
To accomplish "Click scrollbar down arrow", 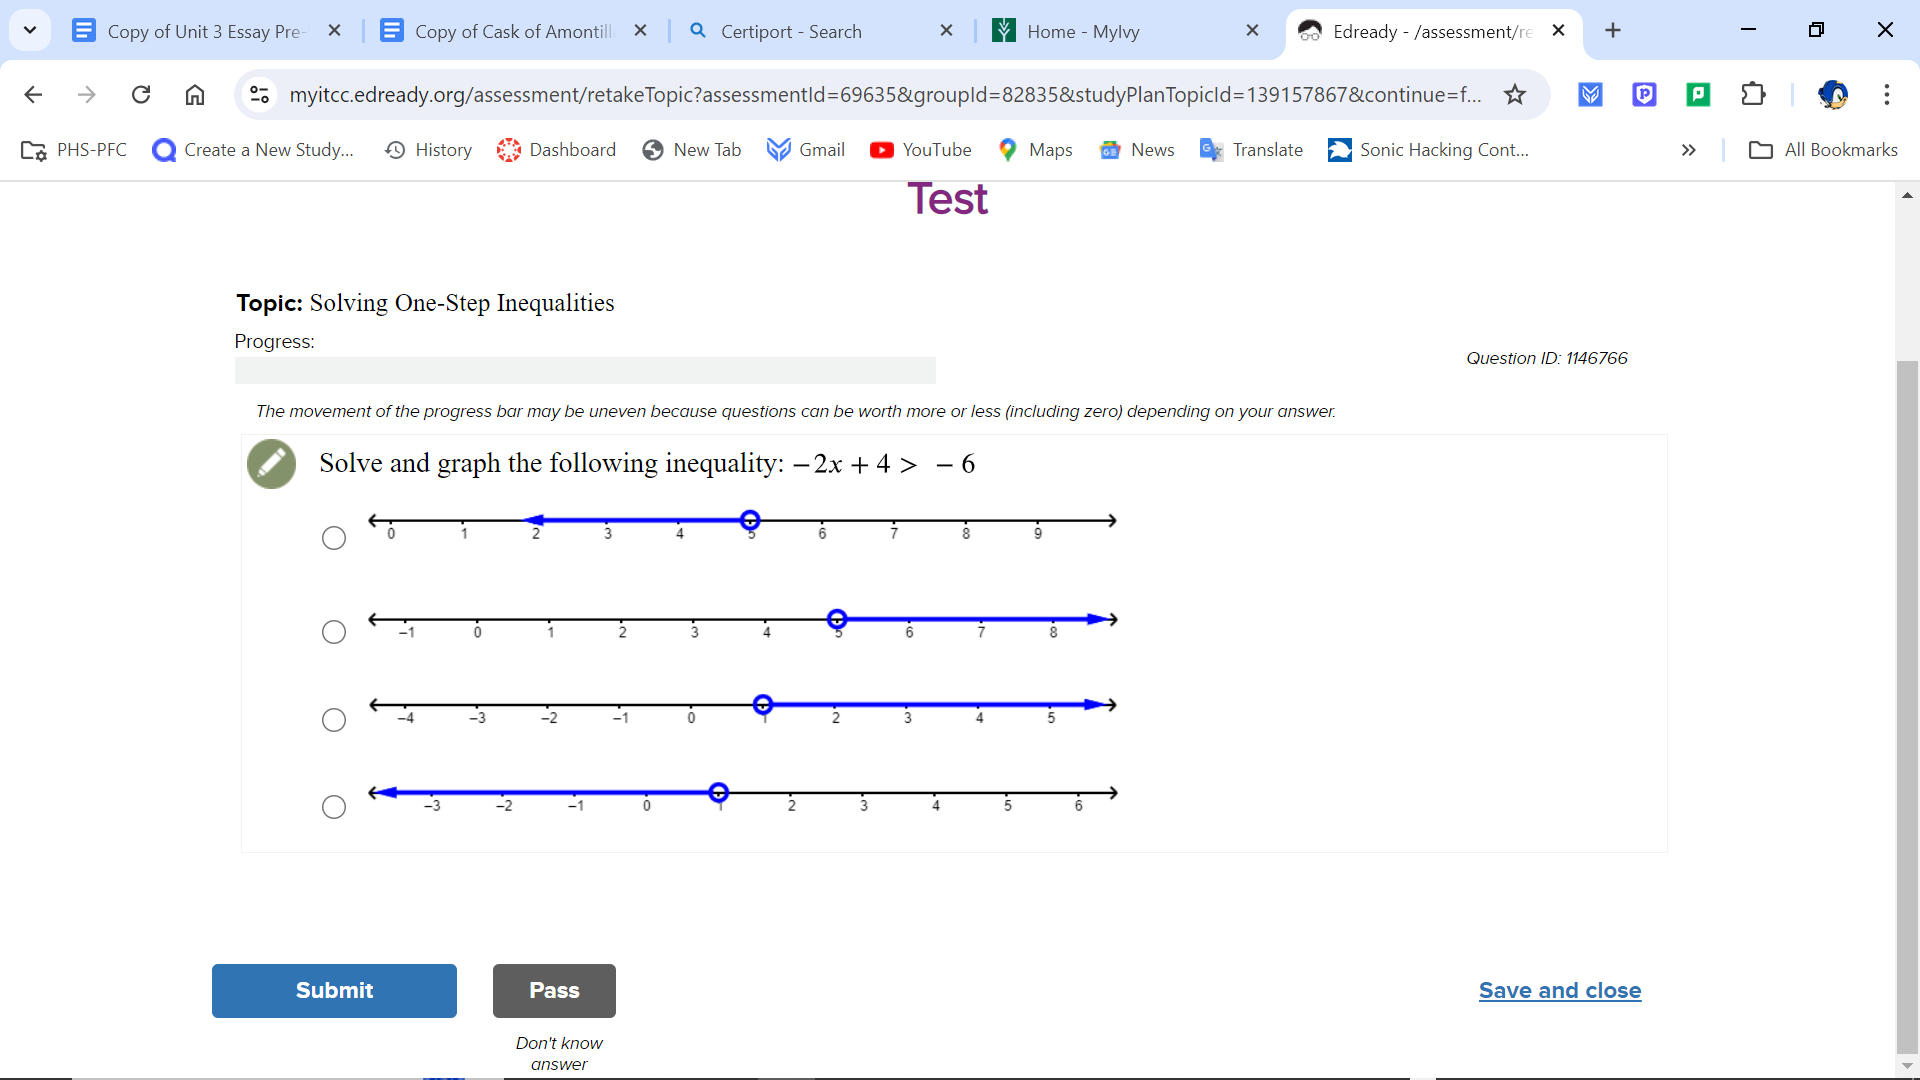I will (x=1907, y=1066).
